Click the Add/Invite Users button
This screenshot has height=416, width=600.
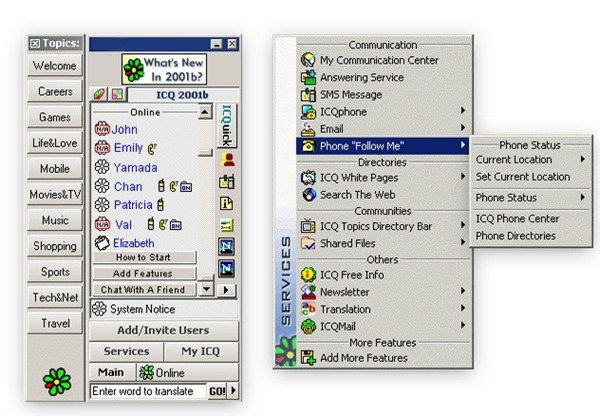163,330
